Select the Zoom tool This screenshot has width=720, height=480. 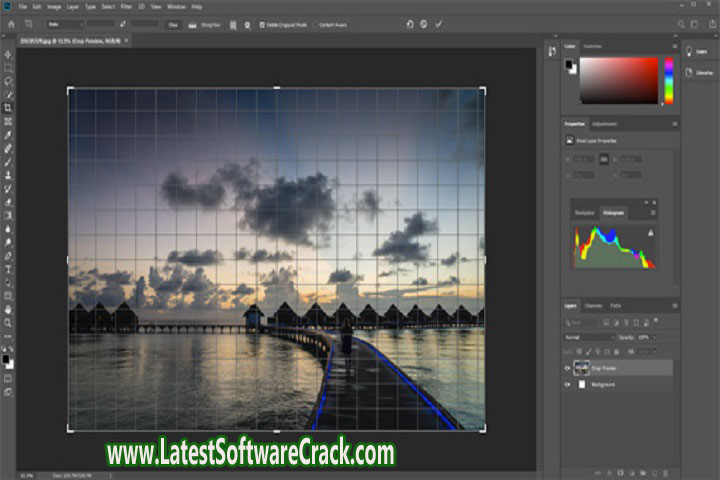point(8,323)
